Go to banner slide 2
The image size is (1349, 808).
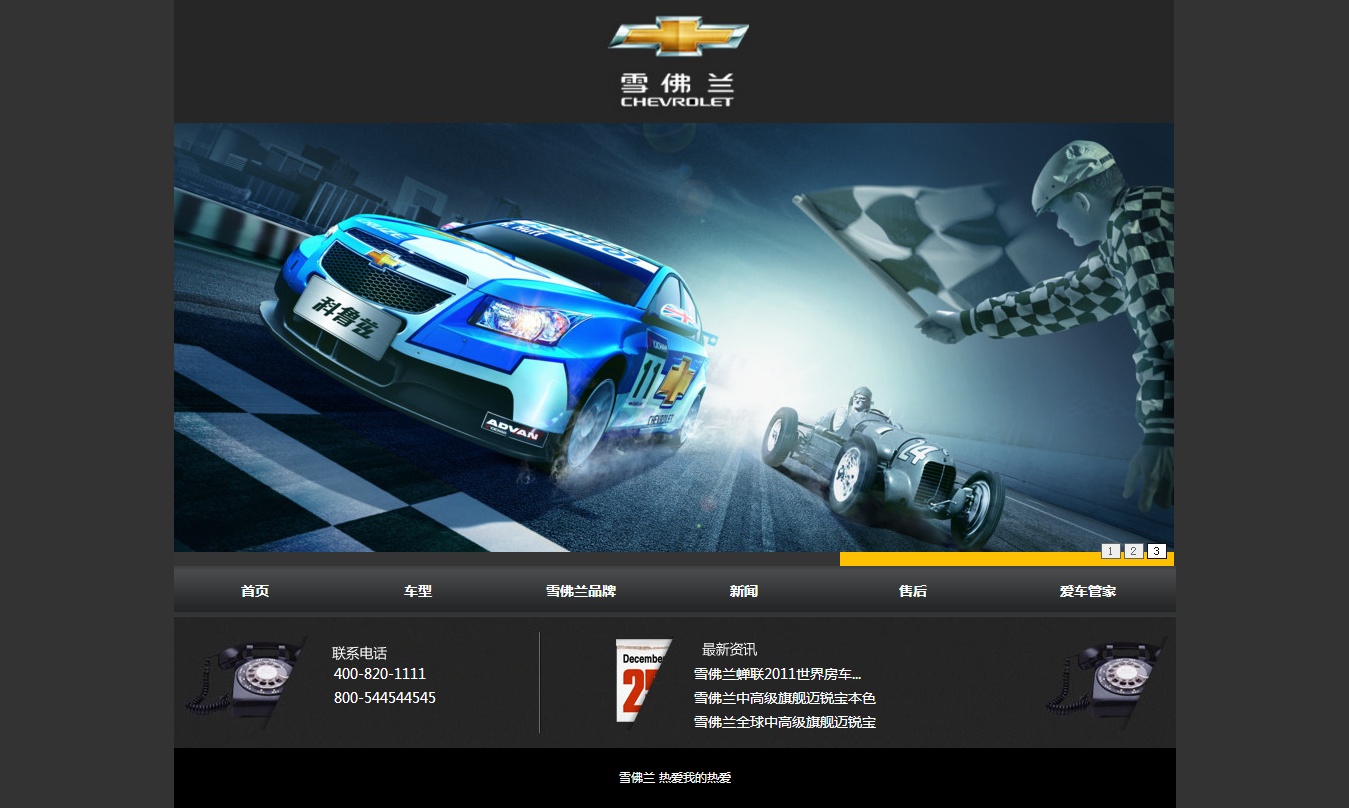click(1134, 551)
